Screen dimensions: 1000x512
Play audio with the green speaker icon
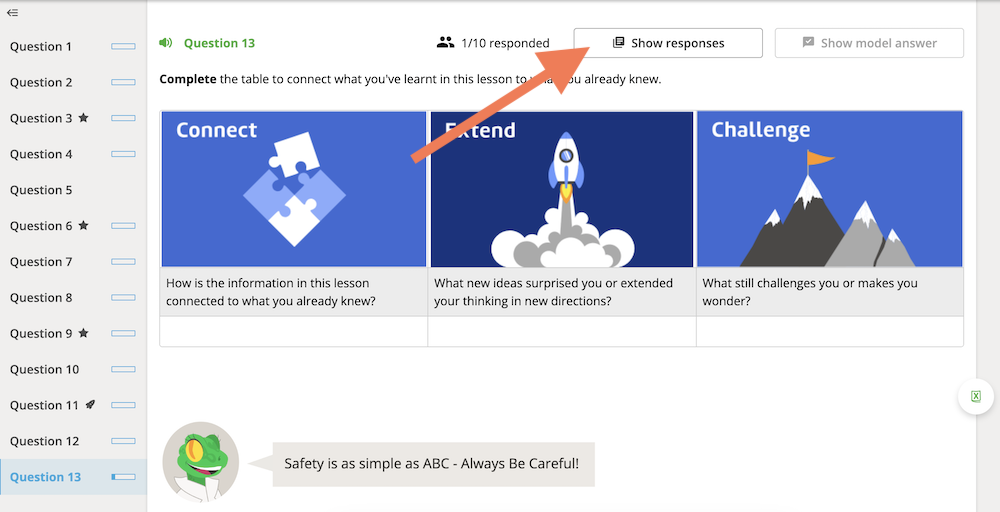[x=165, y=43]
